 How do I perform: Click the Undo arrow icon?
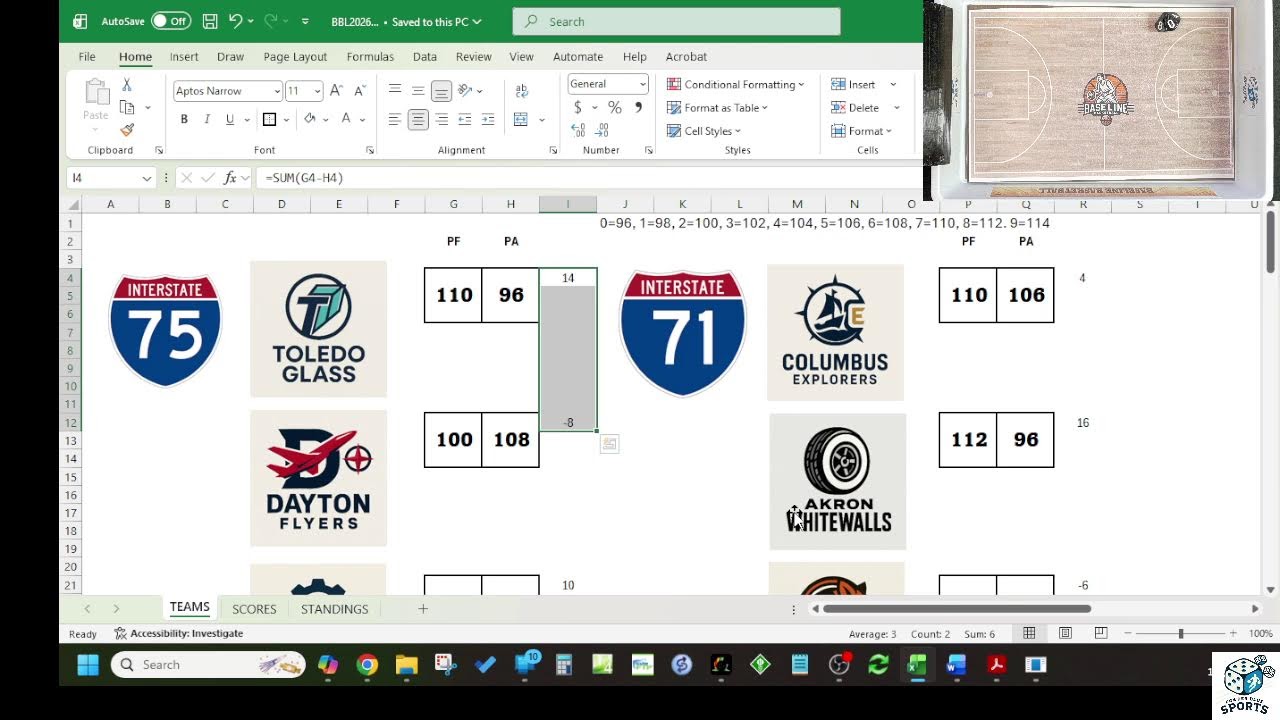(235, 21)
